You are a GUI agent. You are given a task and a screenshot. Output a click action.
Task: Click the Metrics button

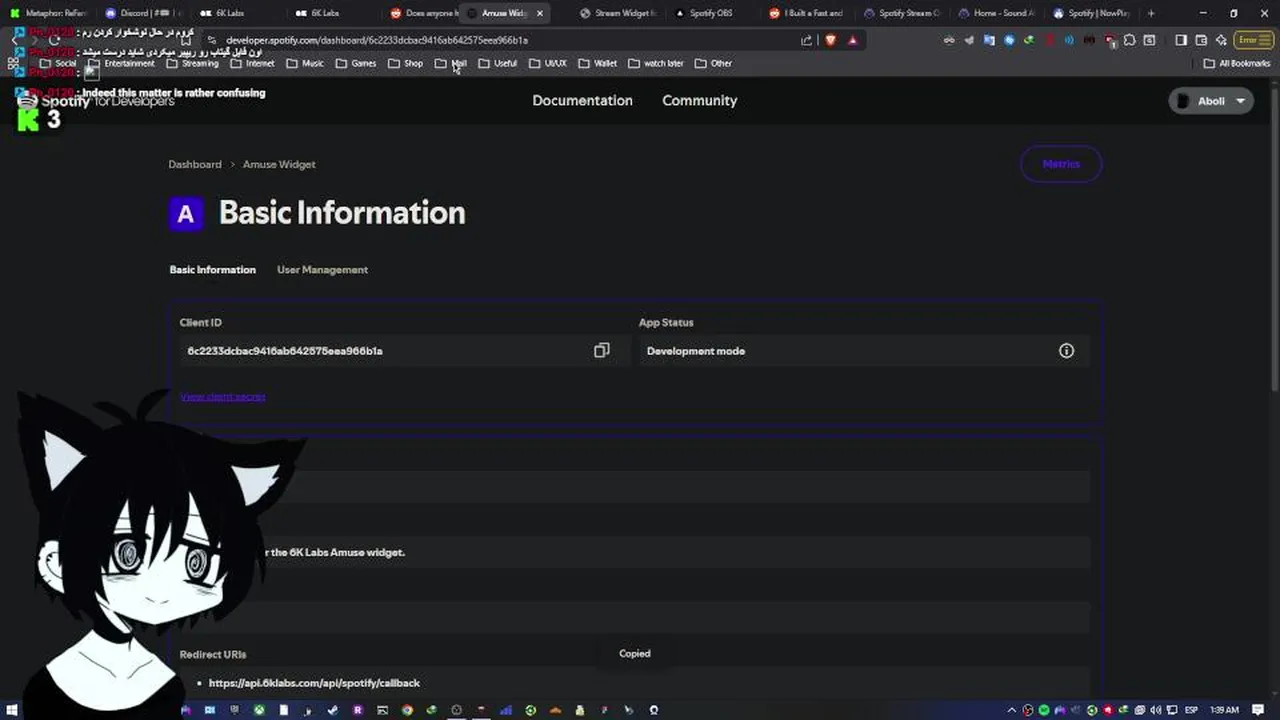[x=1061, y=164]
